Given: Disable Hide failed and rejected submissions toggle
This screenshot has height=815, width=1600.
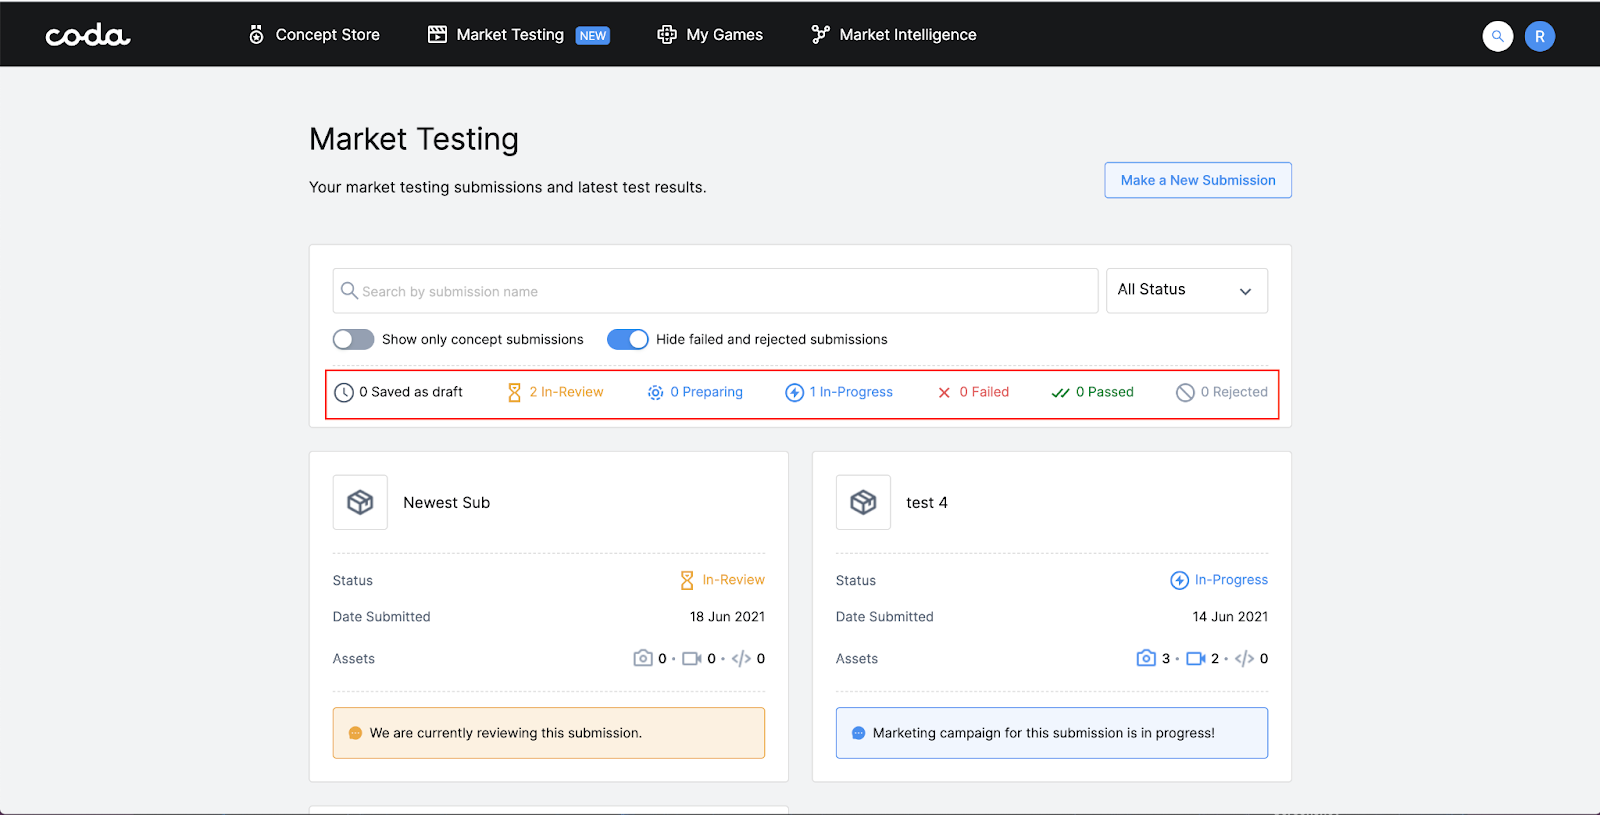Looking at the screenshot, I should 627,340.
